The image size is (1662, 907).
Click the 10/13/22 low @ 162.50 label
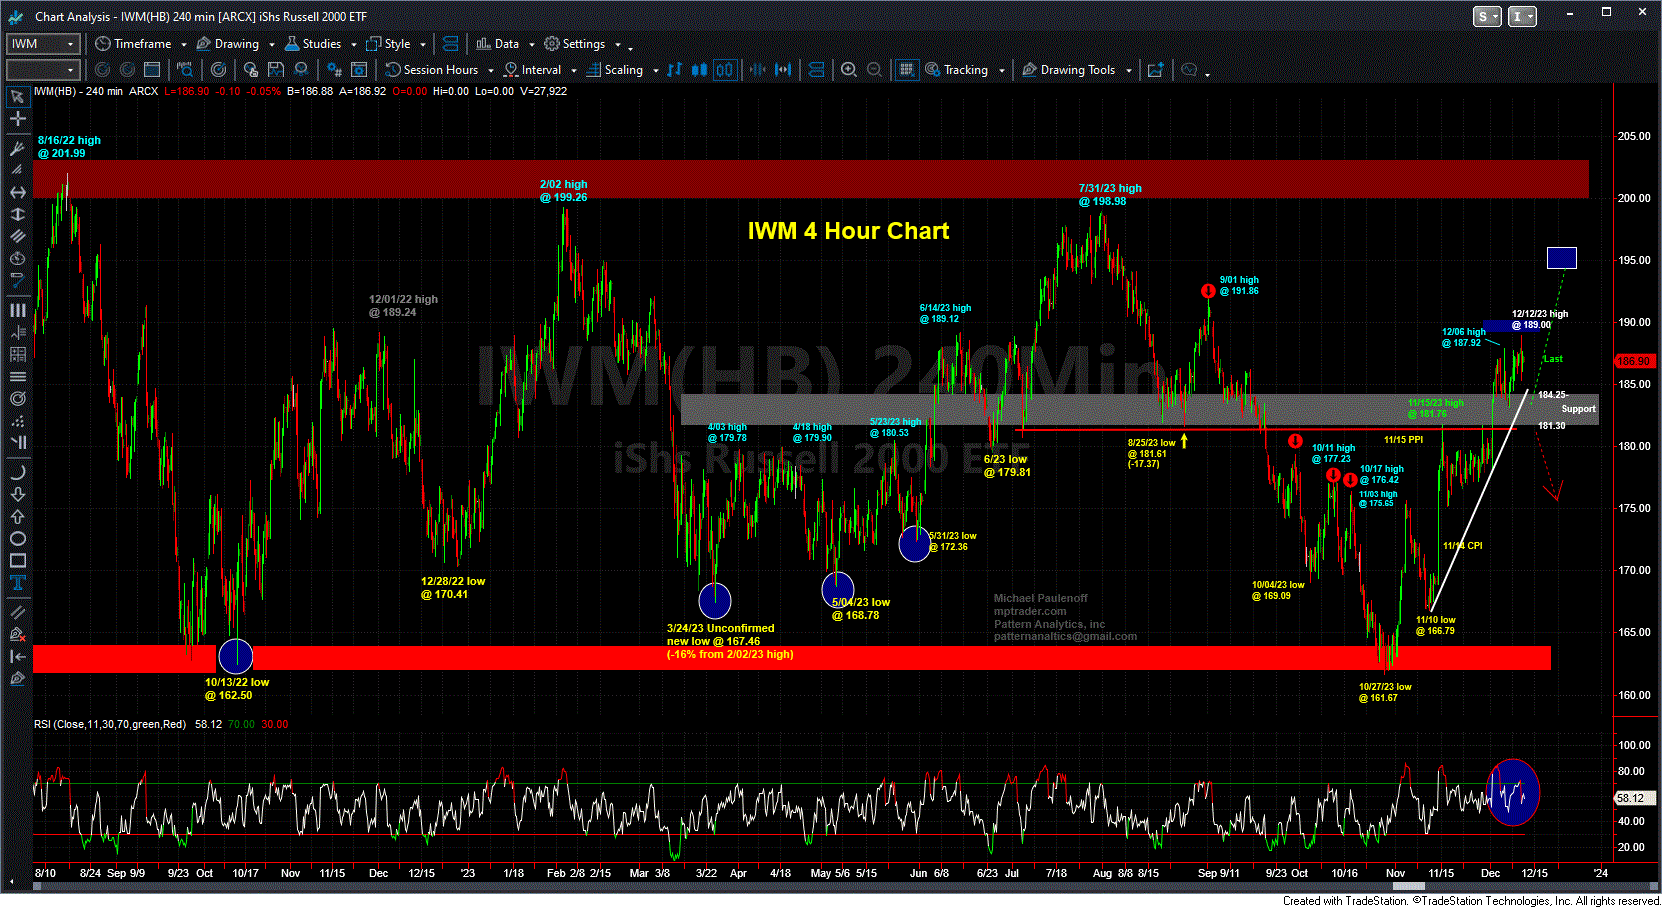tap(237, 689)
